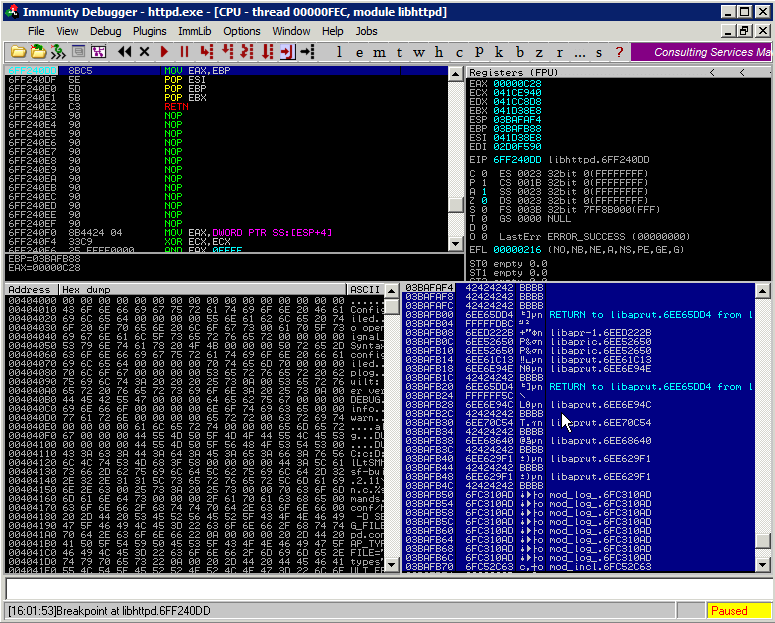Image resolution: width=775 pixels, height=623 pixels.
Task: Open the Log window via 'l' button
Action: click(340, 52)
